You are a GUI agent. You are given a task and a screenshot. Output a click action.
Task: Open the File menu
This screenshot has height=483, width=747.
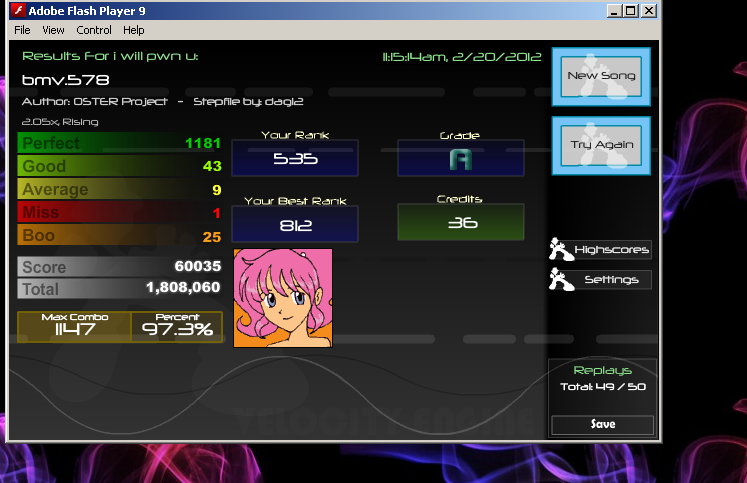22,30
